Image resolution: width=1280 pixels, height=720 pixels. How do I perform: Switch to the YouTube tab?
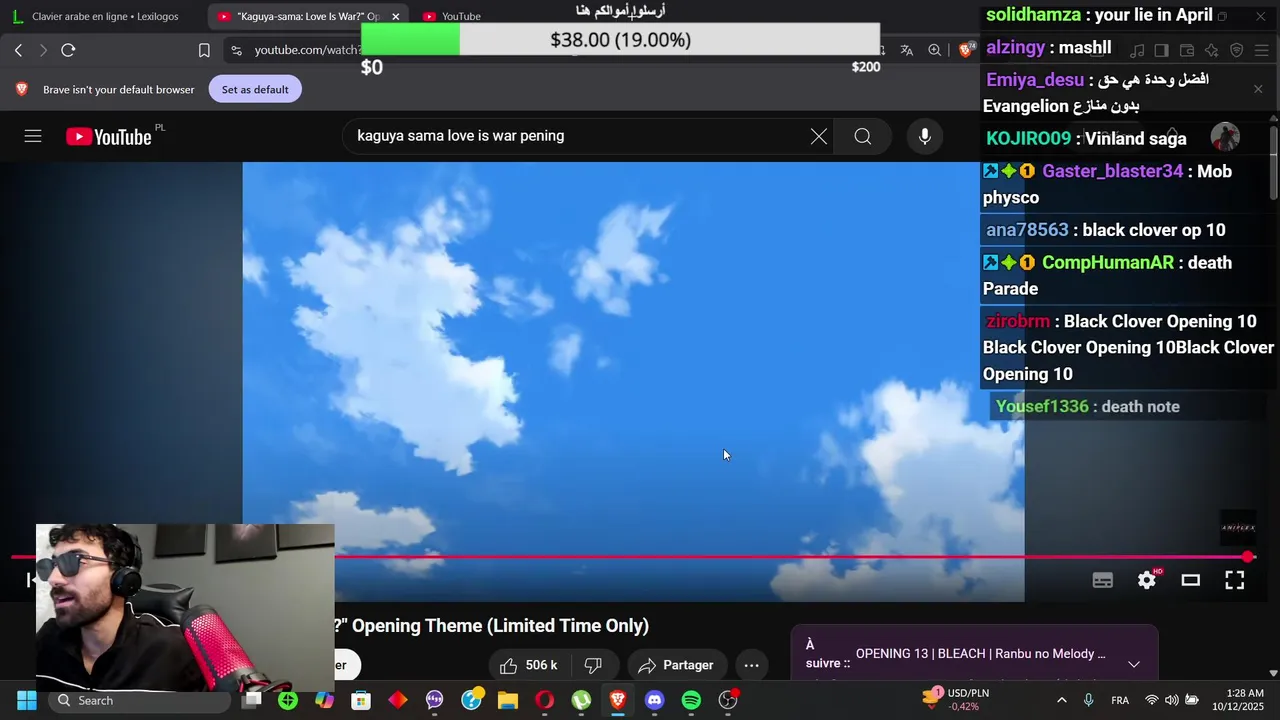tap(460, 16)
